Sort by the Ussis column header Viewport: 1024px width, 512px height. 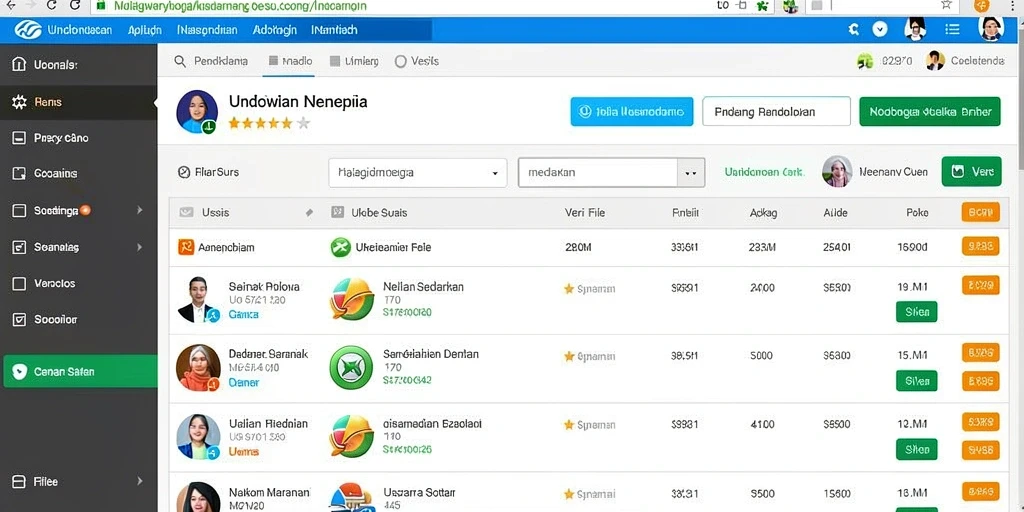pyautogui.click(x=215, y=212)
